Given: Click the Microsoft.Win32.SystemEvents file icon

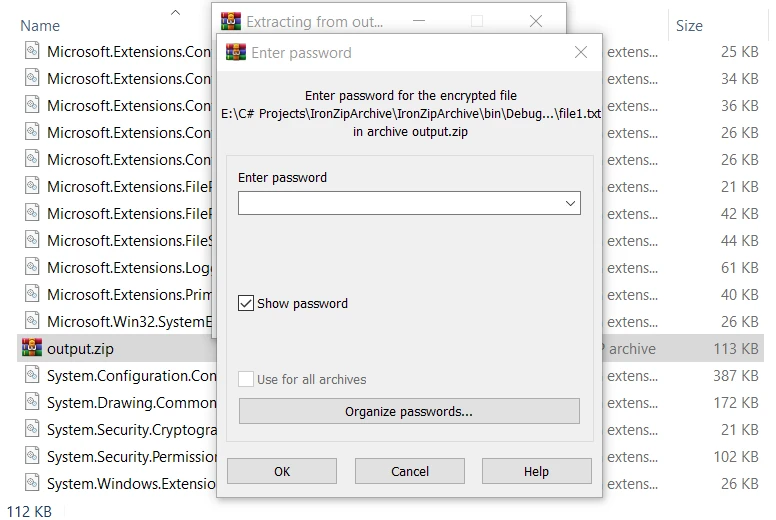Looking at the screenshot, I should pos(32,322).
